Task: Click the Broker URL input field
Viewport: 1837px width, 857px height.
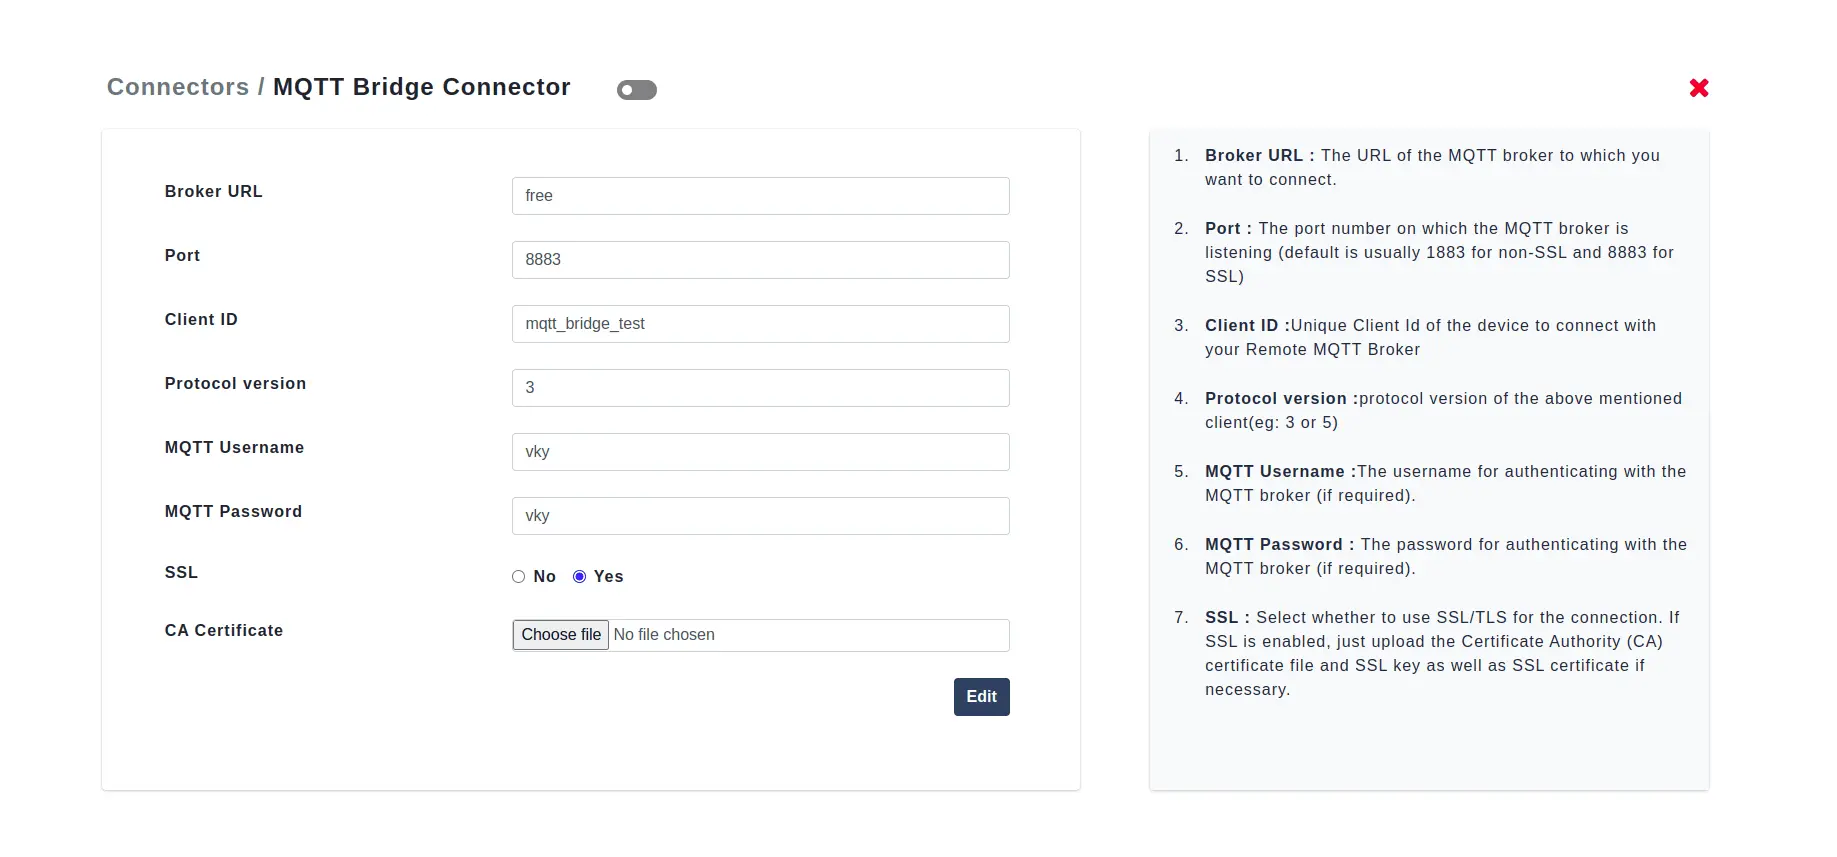Action: click(x=760, y=196)
